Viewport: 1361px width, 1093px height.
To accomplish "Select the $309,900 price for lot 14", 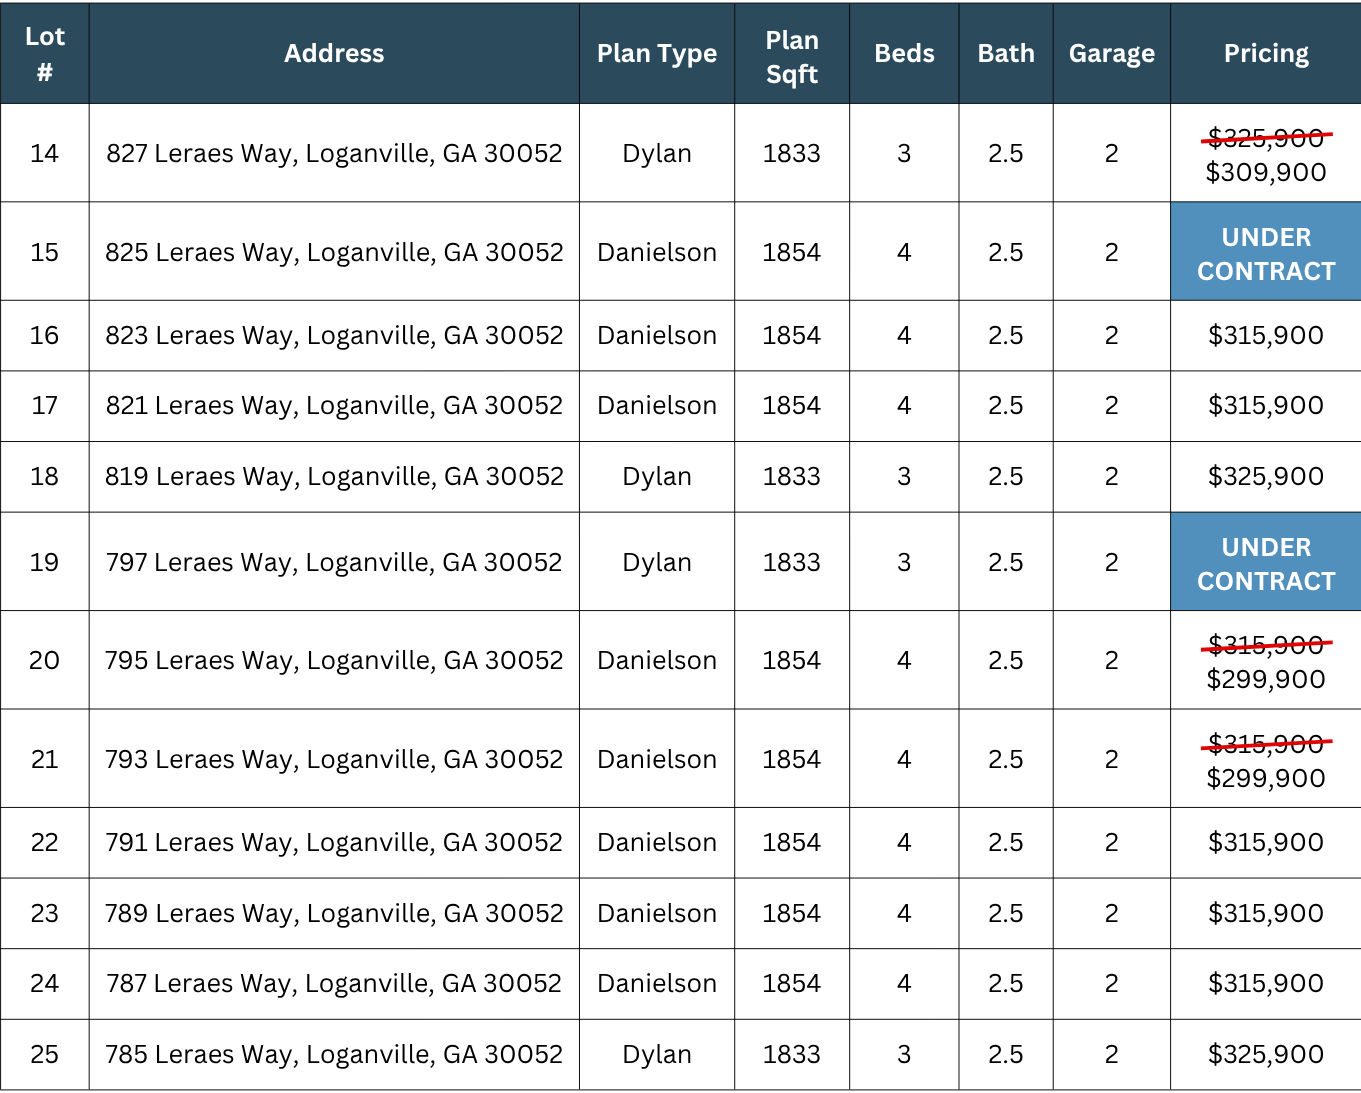I will tap(1266, 172).
